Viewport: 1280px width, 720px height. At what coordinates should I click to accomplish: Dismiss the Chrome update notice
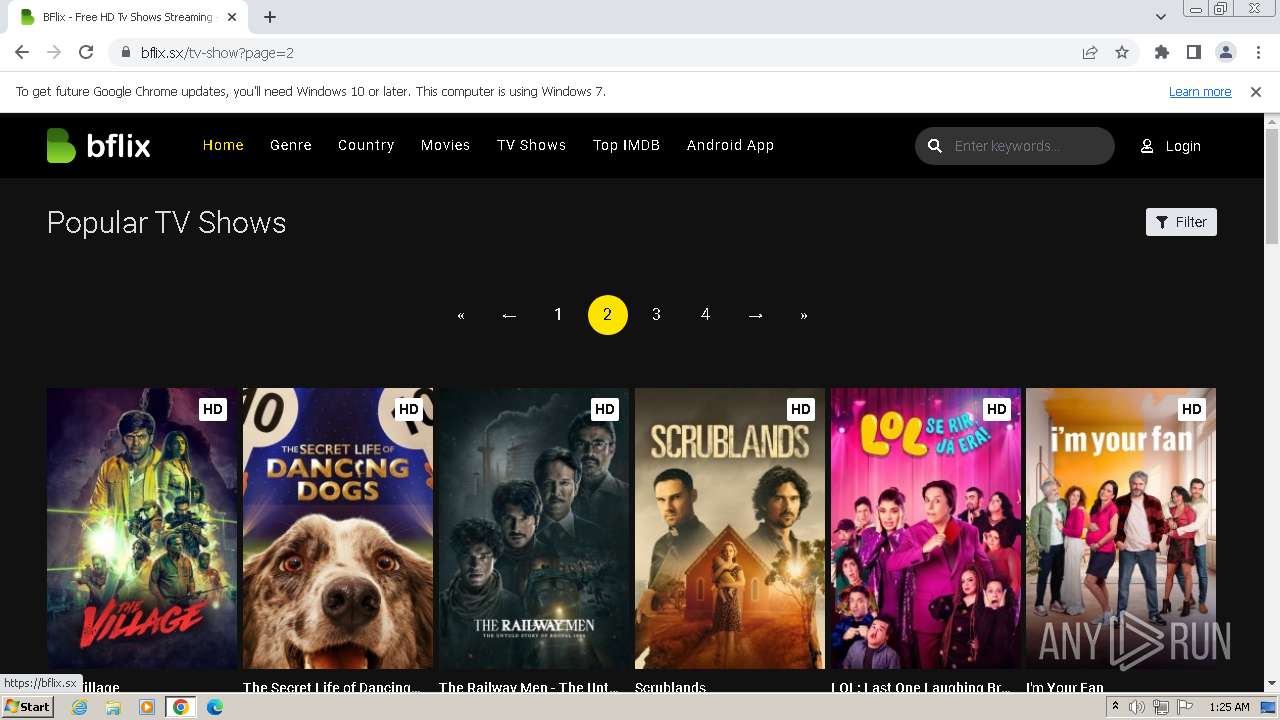pyautogui.click(x=1256, y=92)
